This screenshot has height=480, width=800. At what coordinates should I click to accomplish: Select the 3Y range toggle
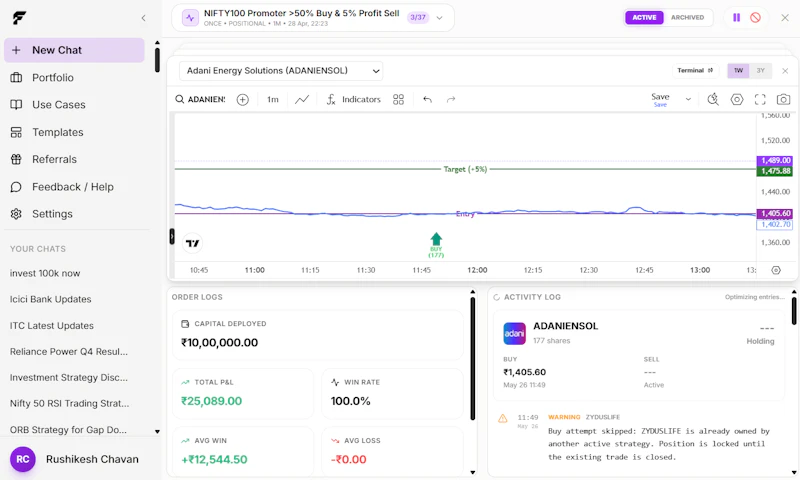(x=761, y=70)
